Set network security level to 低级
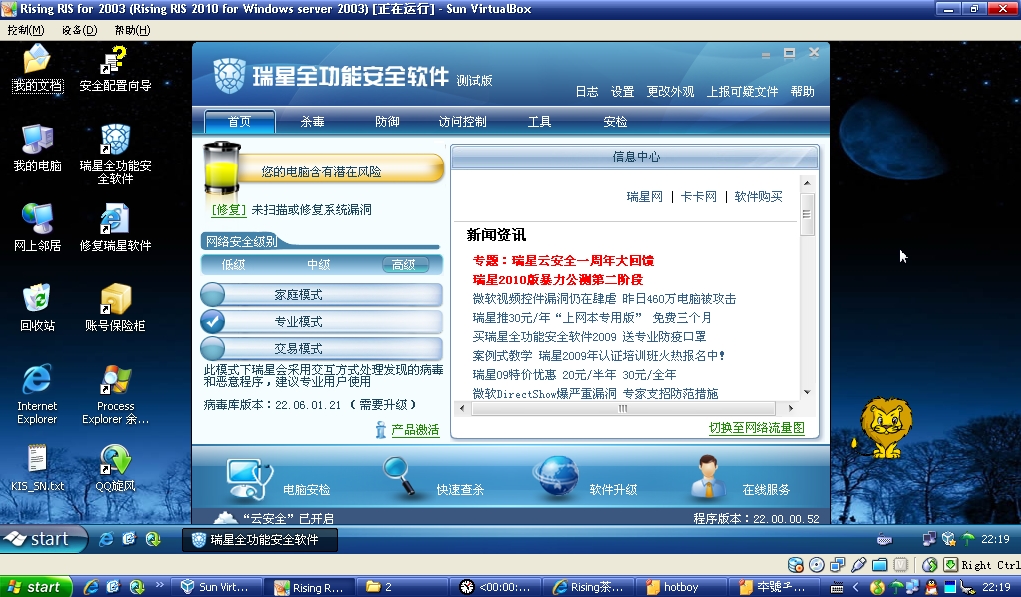 pyautogui.click(x=233, y=264)
